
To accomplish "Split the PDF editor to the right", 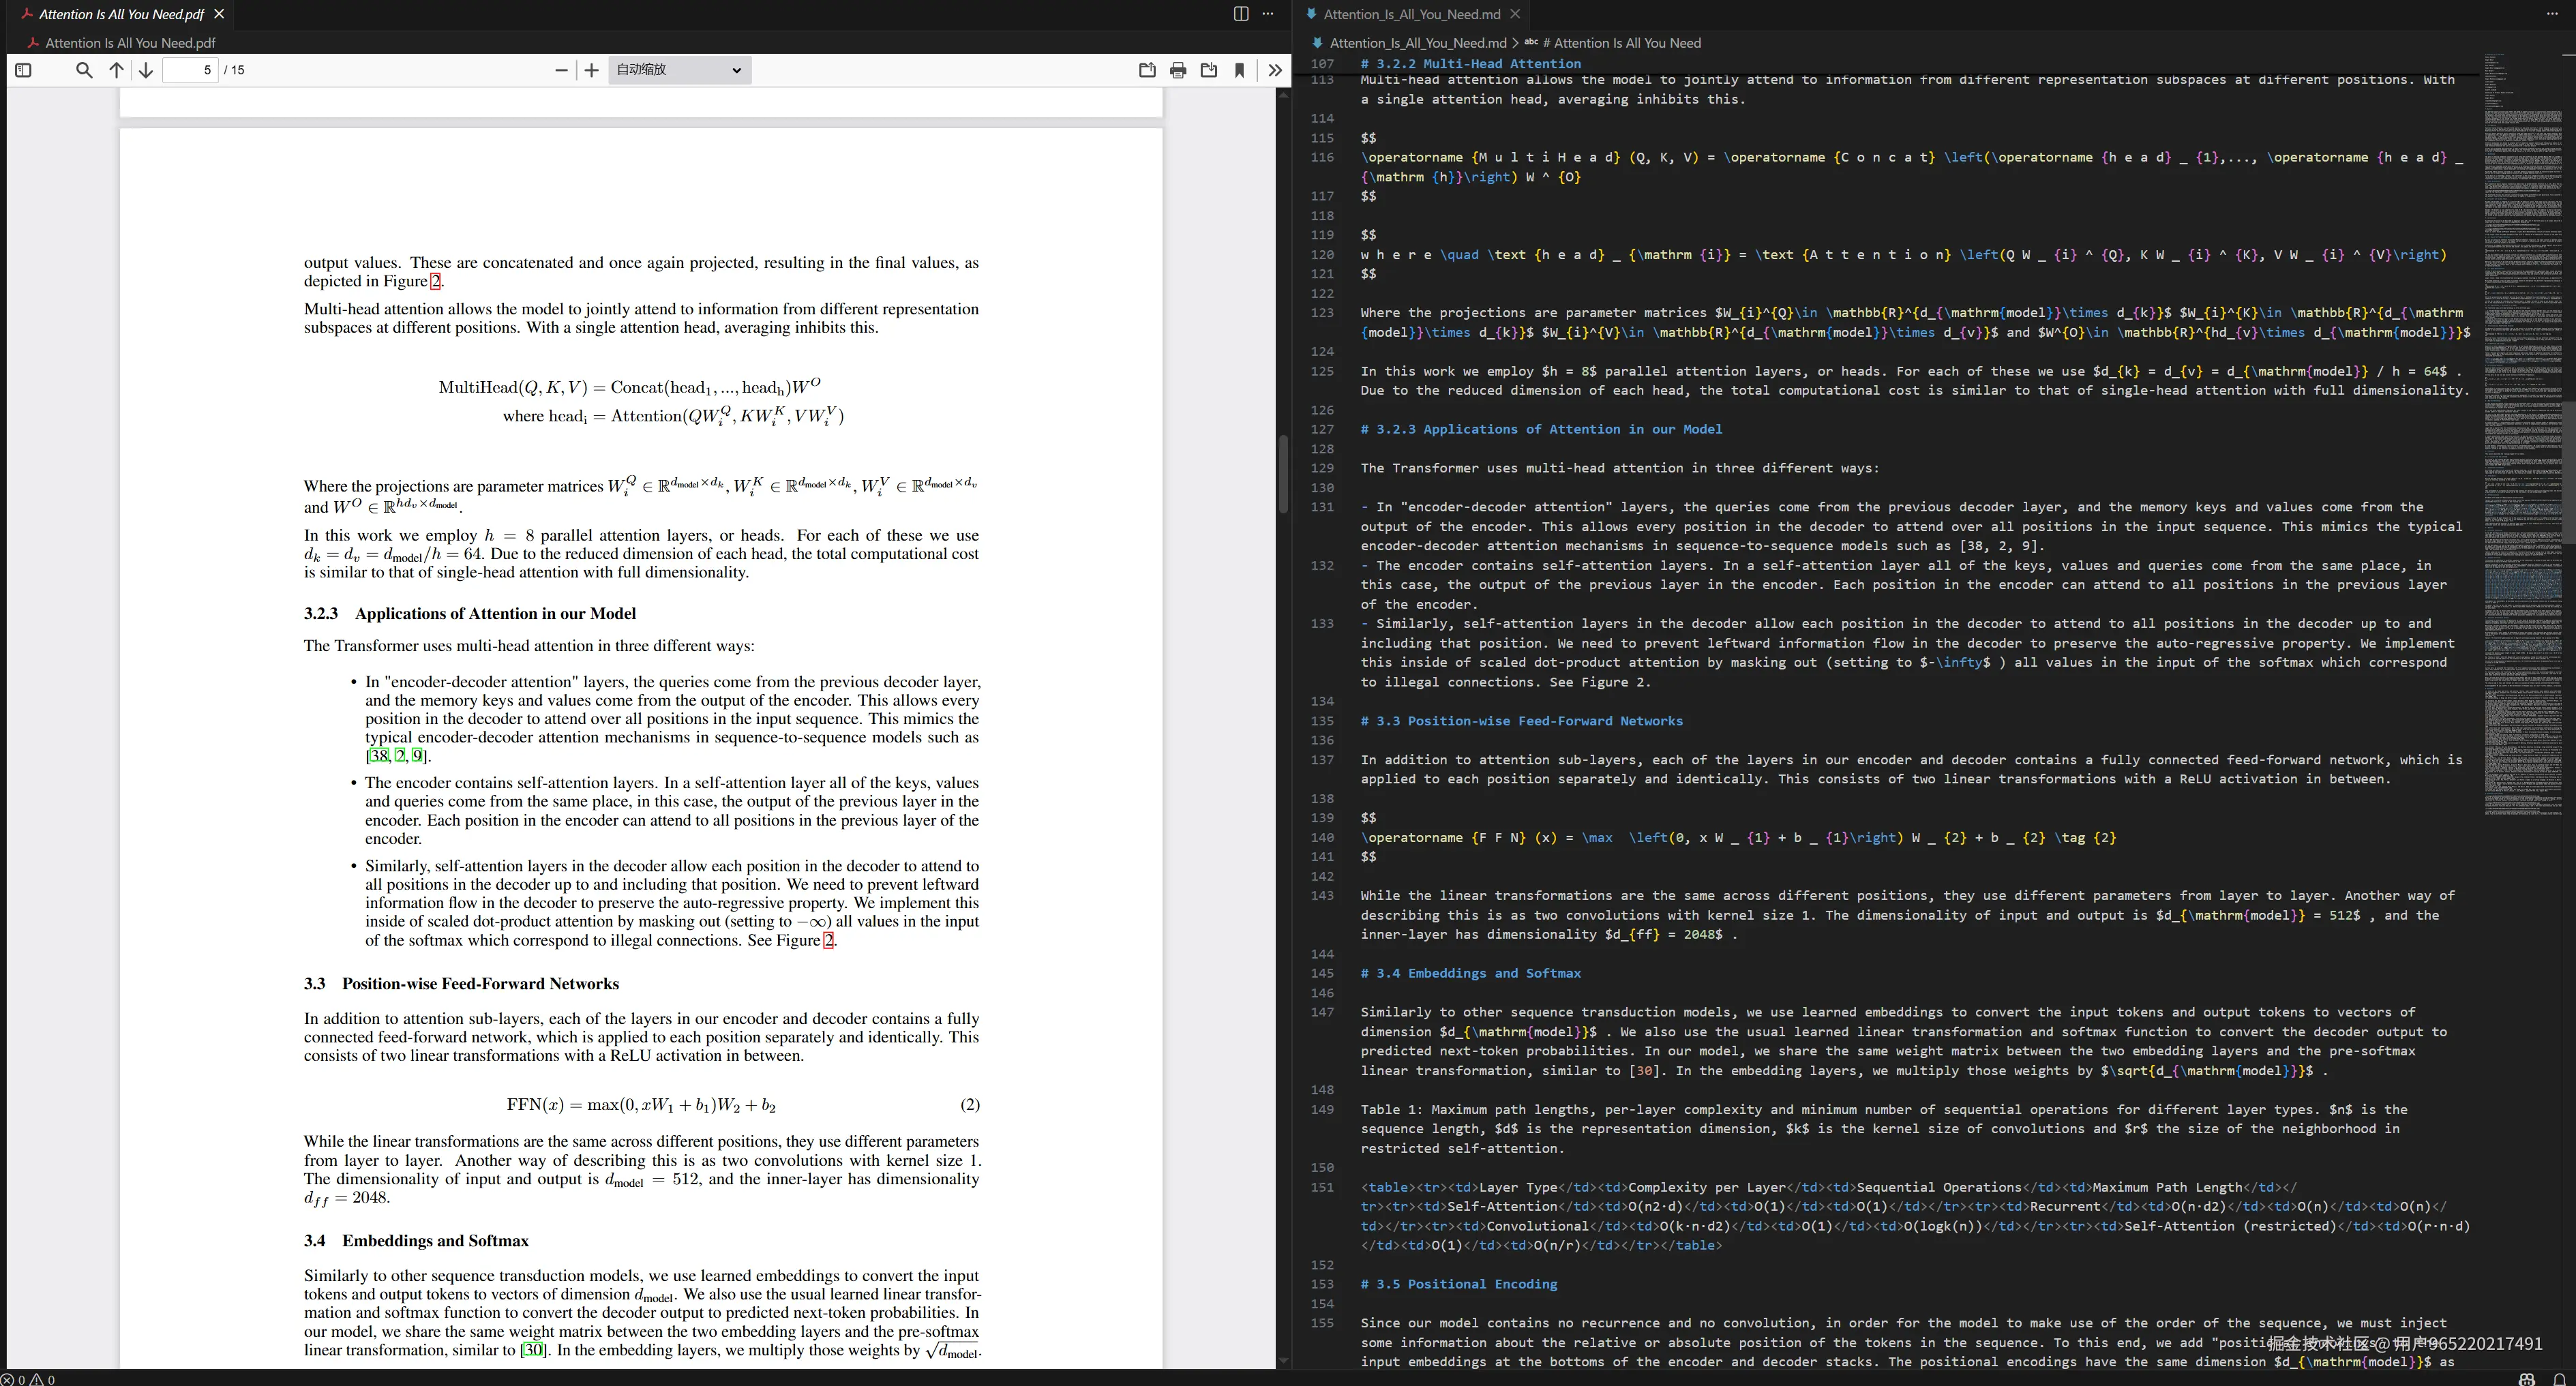I will [1241, 14].
